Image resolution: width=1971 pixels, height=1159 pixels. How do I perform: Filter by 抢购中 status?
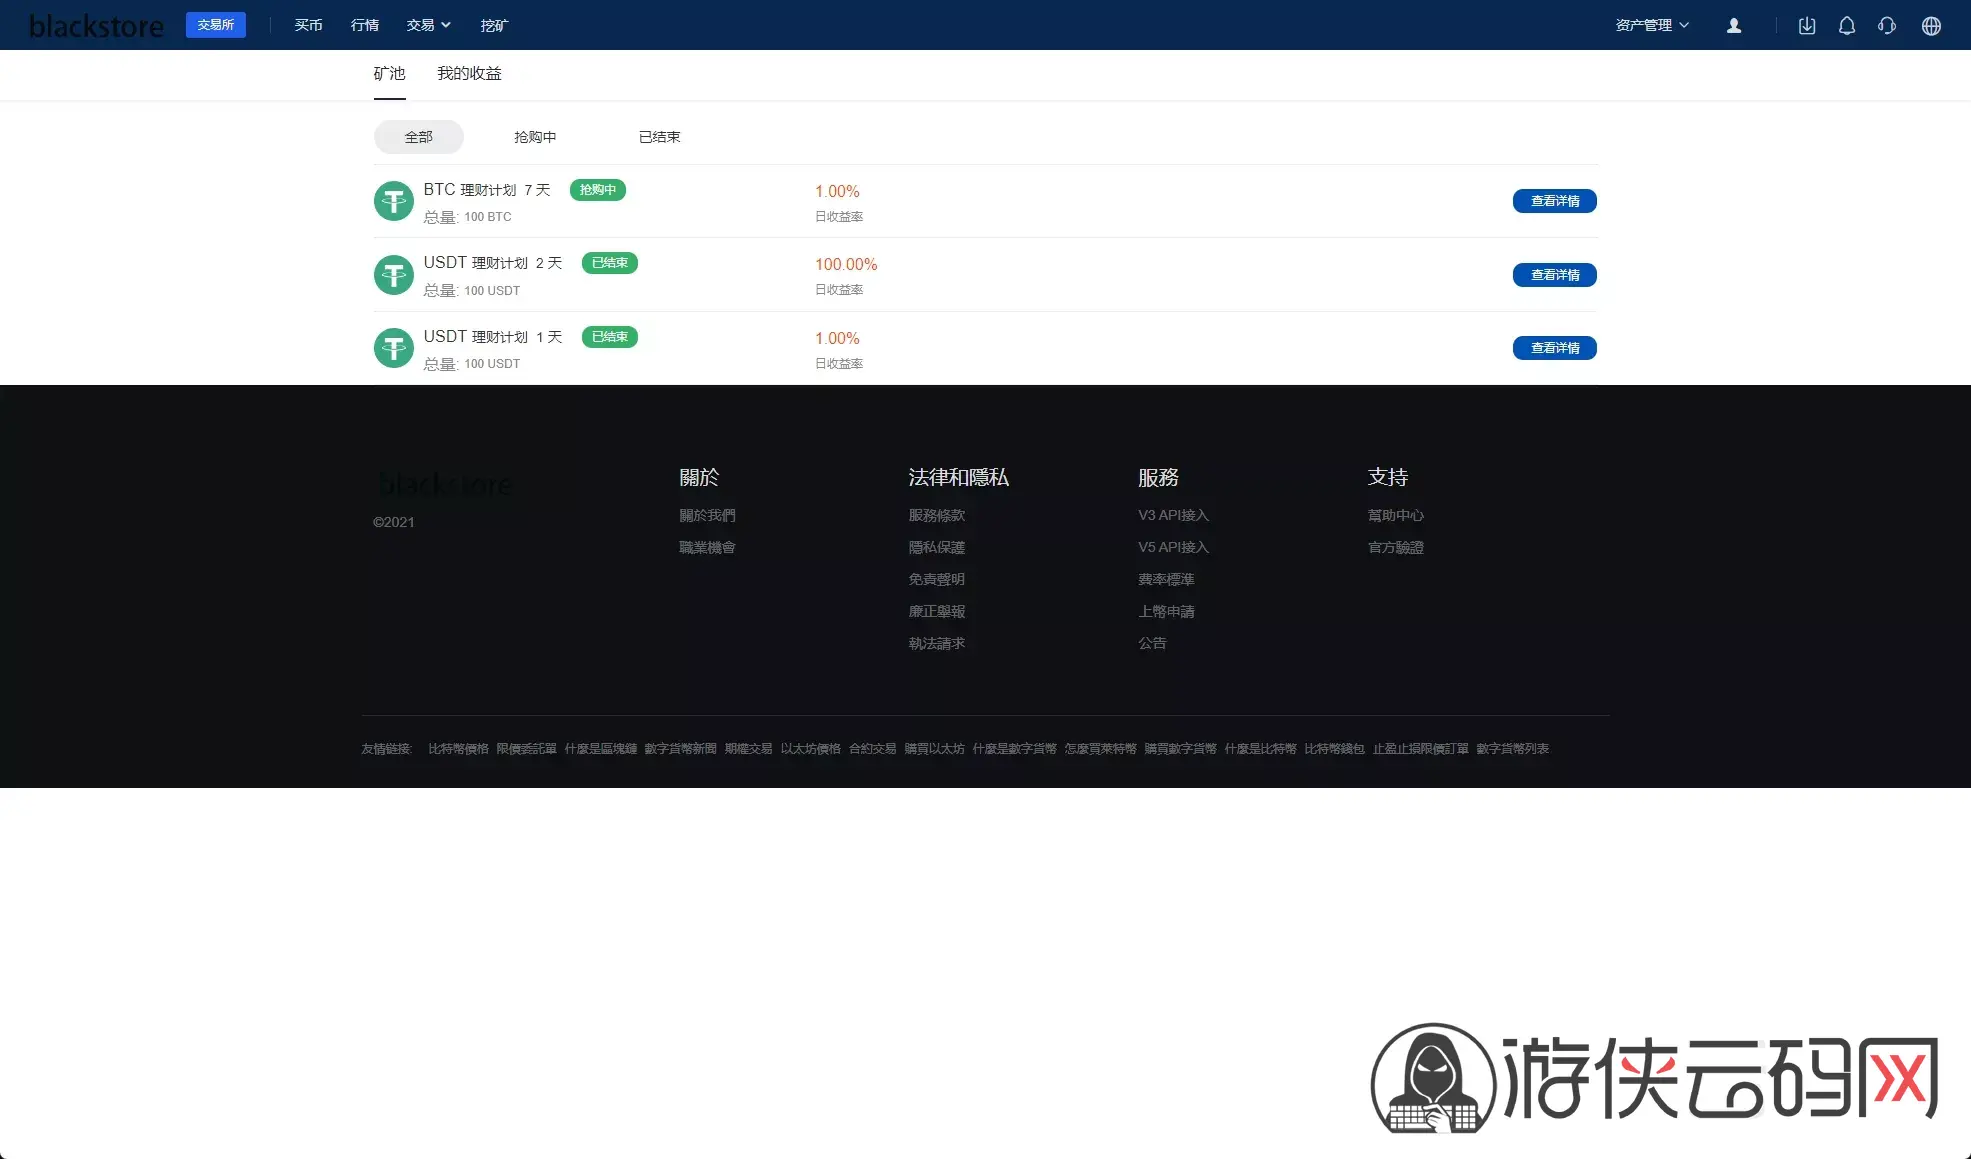pyautogui.click(x=535, y=137)
